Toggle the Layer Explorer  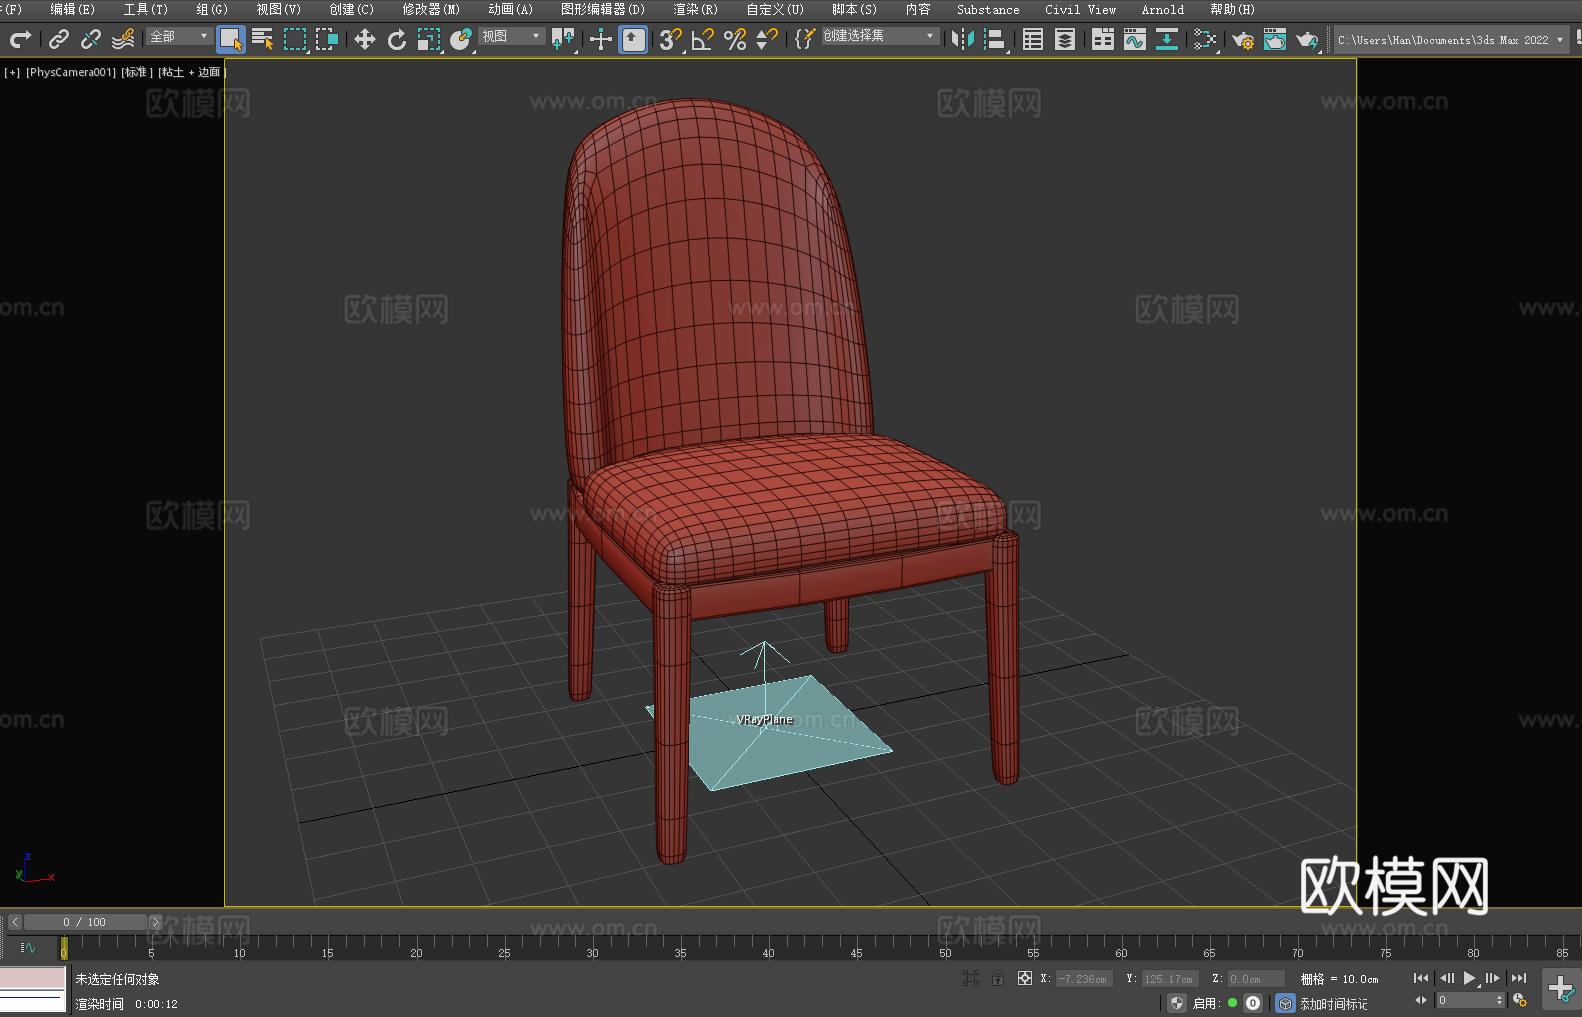(1065, 39)
